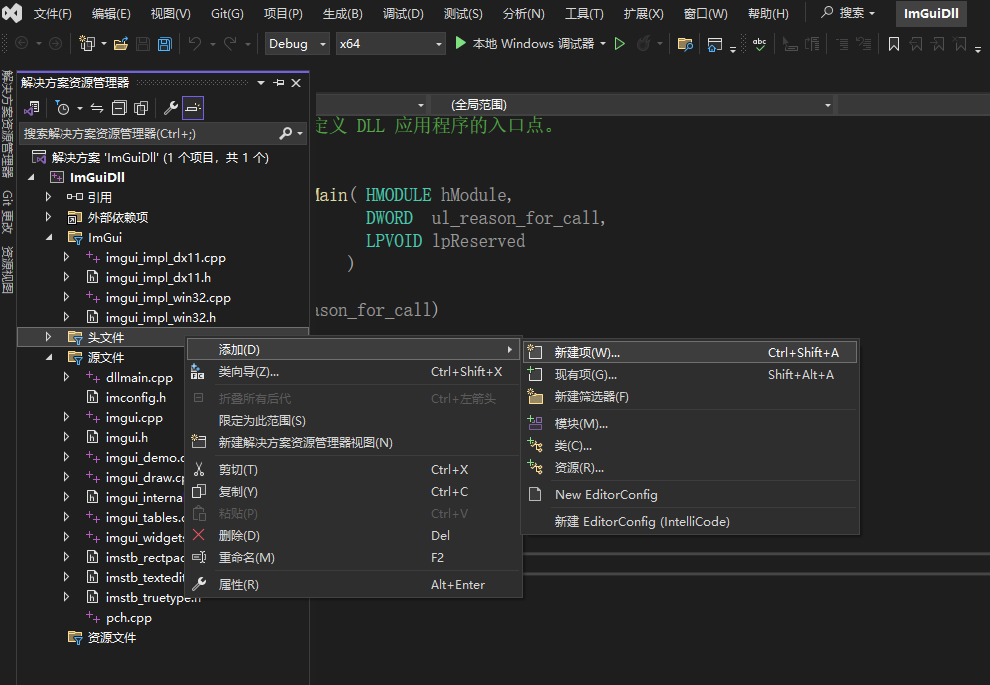The image size is (990, 685).
Task: Click the find in files folder icon
Action: click(x=685, y=44)
